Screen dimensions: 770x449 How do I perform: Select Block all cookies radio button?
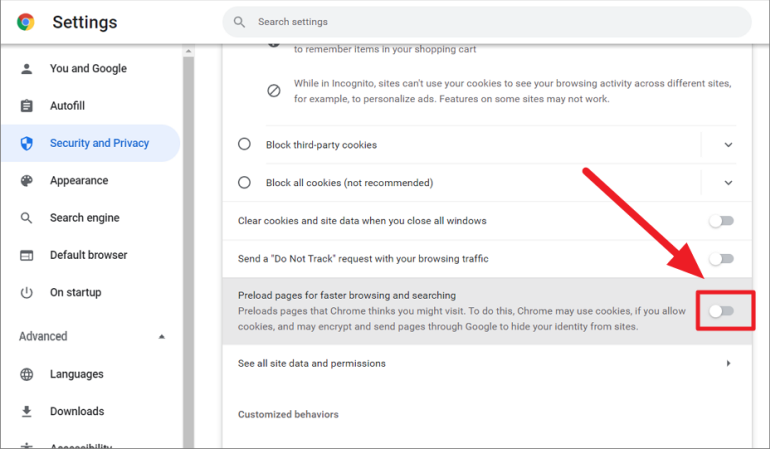[244, 183]
